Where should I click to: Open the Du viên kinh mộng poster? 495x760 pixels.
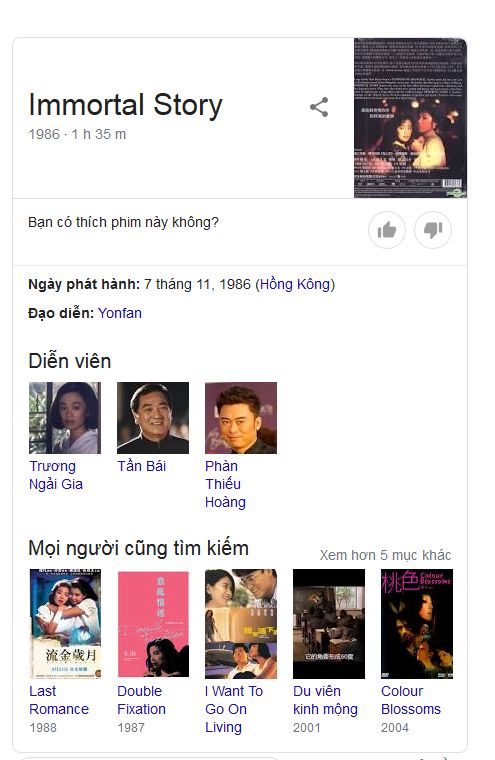pos(329,624)
